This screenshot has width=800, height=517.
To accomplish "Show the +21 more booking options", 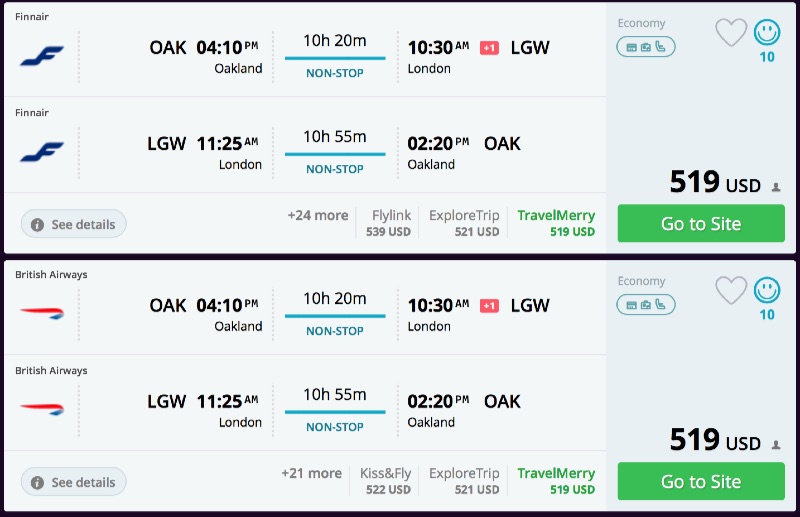I will coord(312,473).
